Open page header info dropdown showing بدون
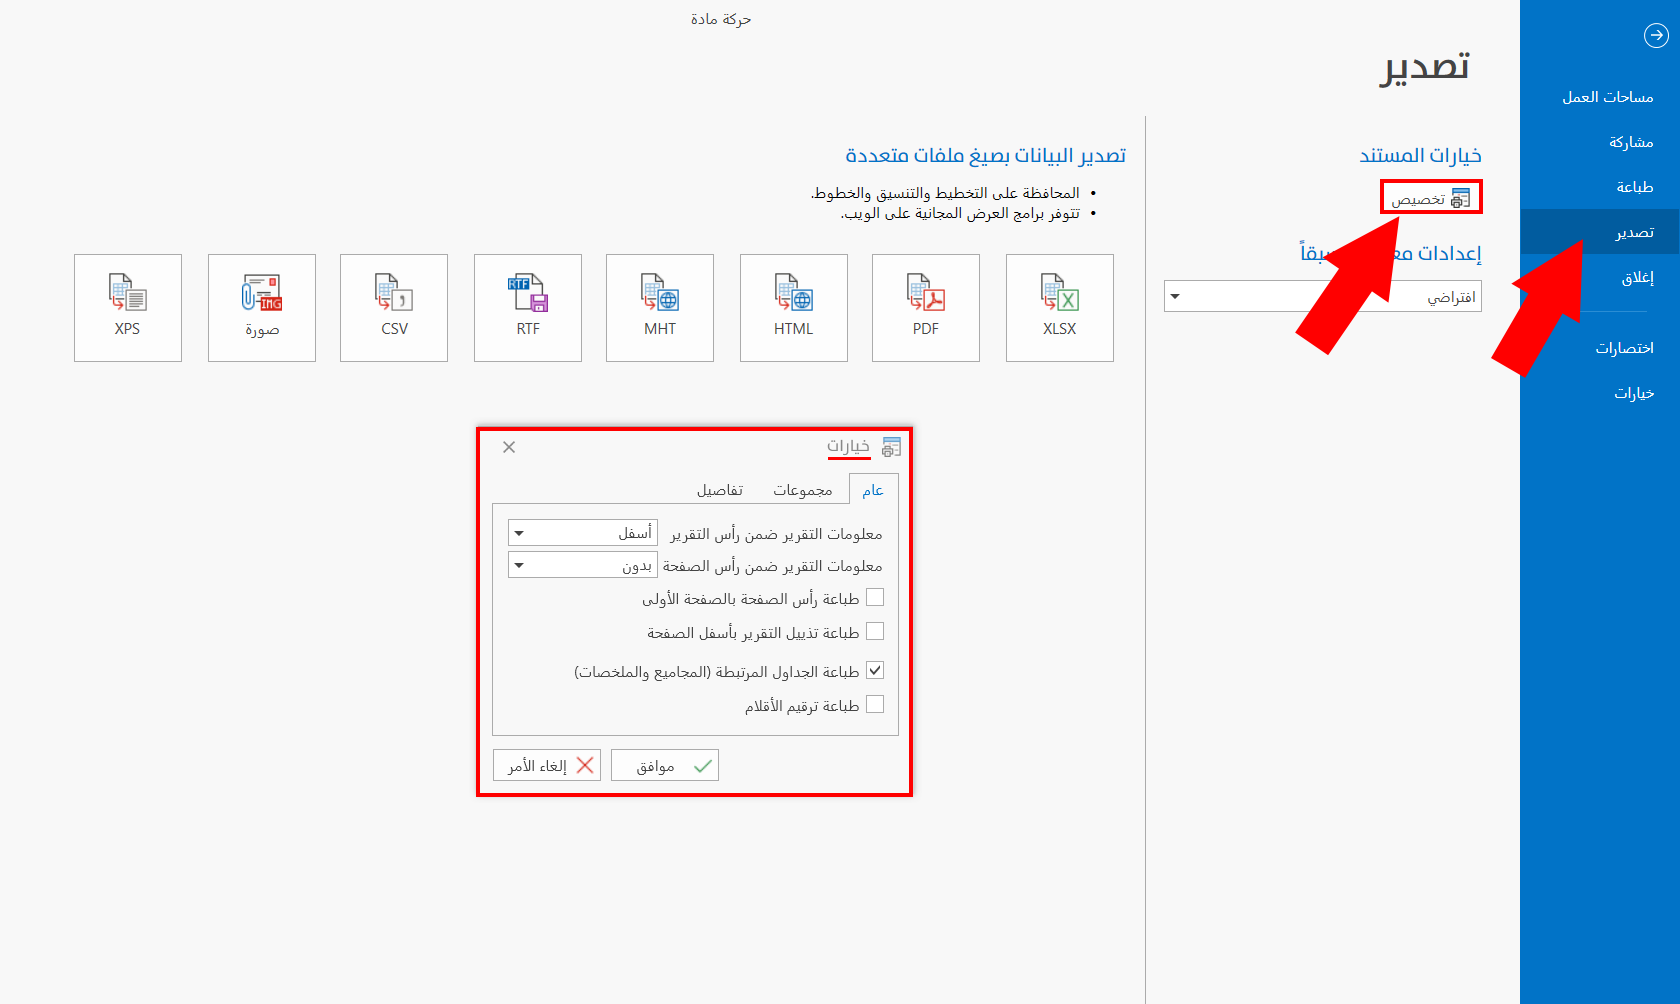The image size is (1680, 1004). coord(583,565)
